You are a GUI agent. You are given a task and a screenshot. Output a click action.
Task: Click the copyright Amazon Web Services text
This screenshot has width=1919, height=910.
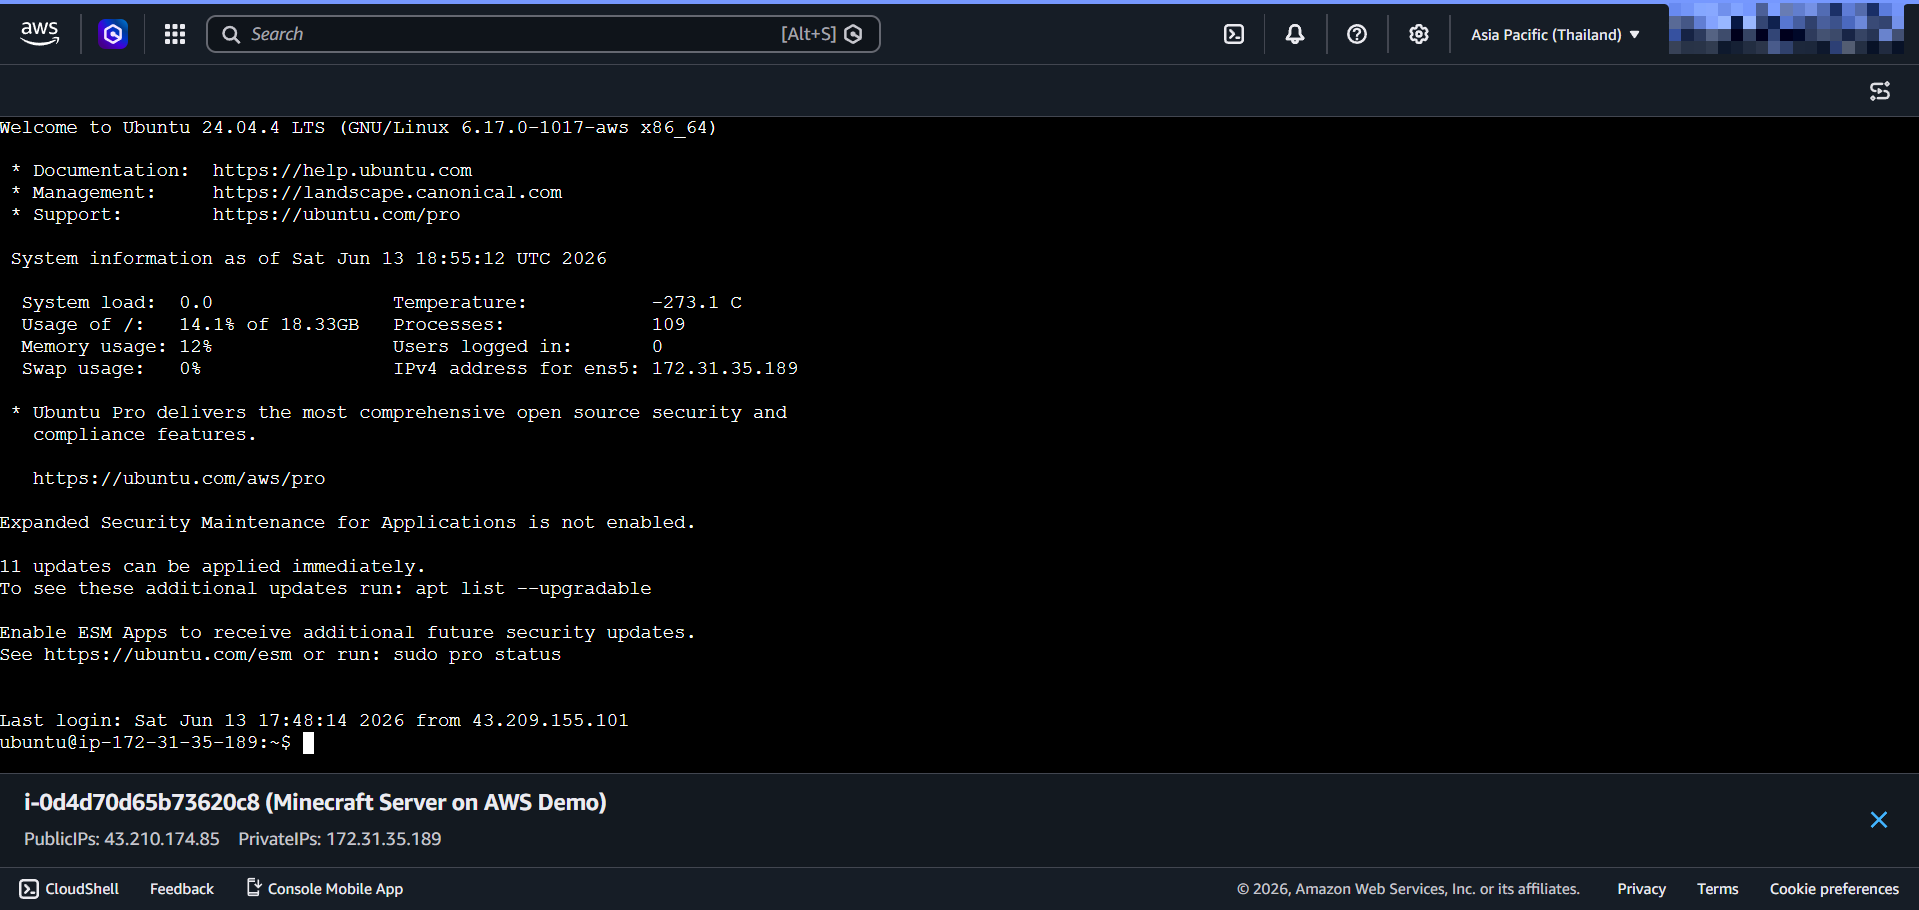point(1408,889)
